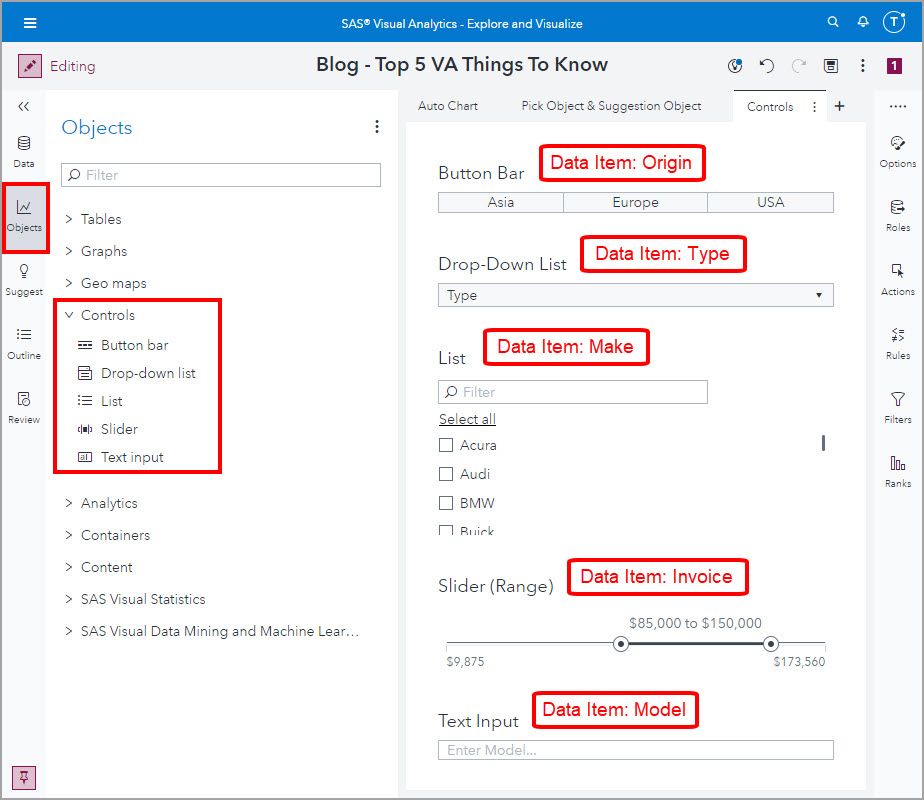
Task: Open the Filters panel on the right sidebar
Action: coord(897,405)
